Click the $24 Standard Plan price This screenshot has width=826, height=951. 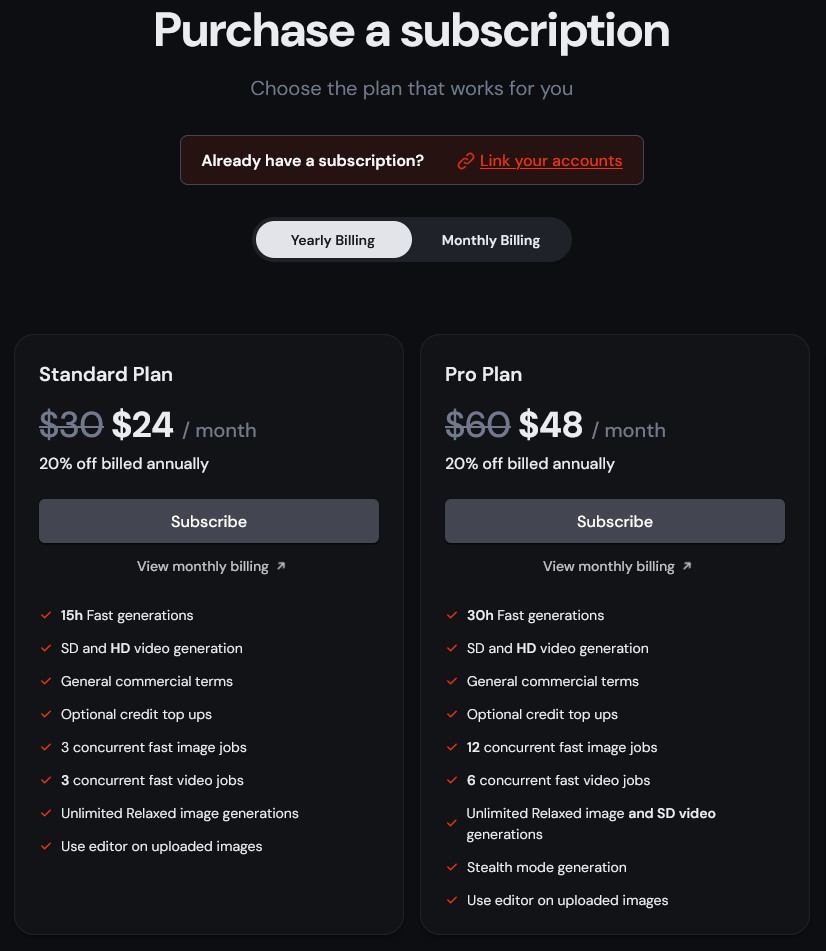point(143,426)
